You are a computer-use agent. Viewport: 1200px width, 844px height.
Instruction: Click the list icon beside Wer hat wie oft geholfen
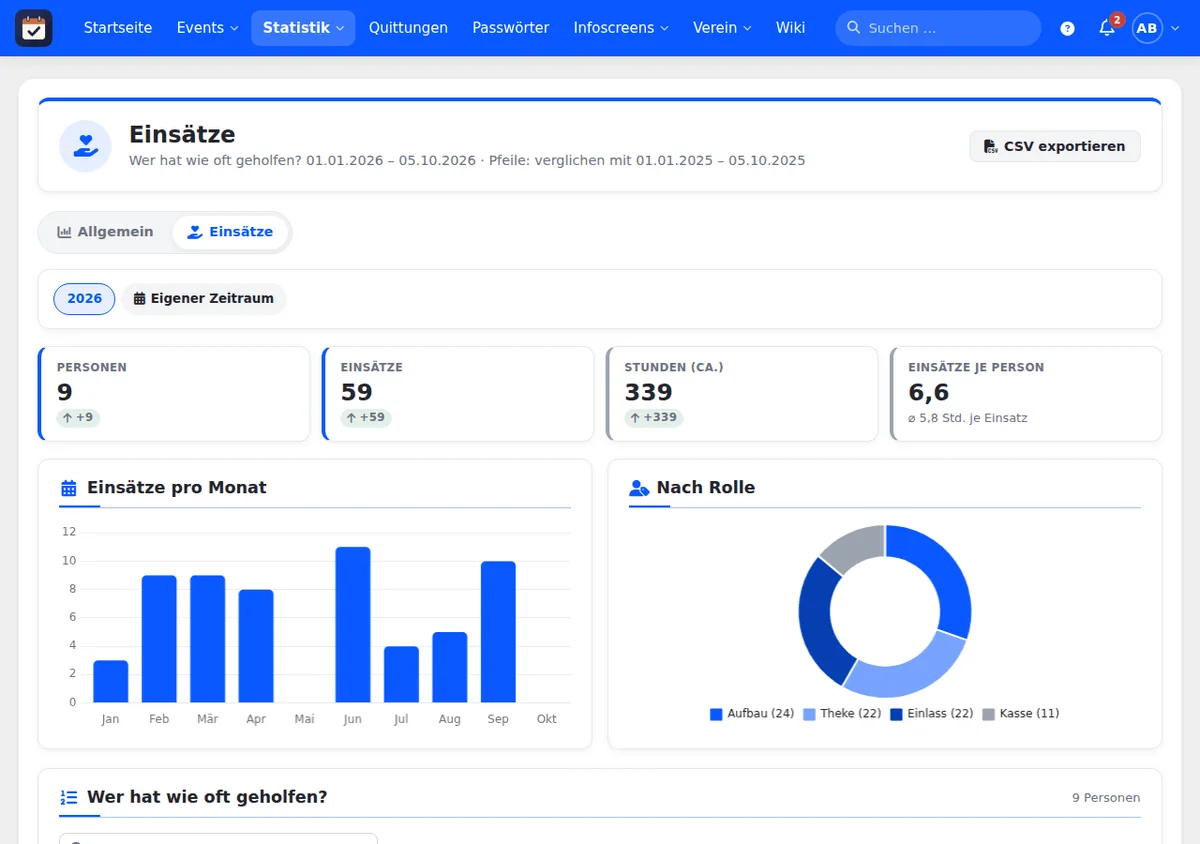tap(69, 797)
